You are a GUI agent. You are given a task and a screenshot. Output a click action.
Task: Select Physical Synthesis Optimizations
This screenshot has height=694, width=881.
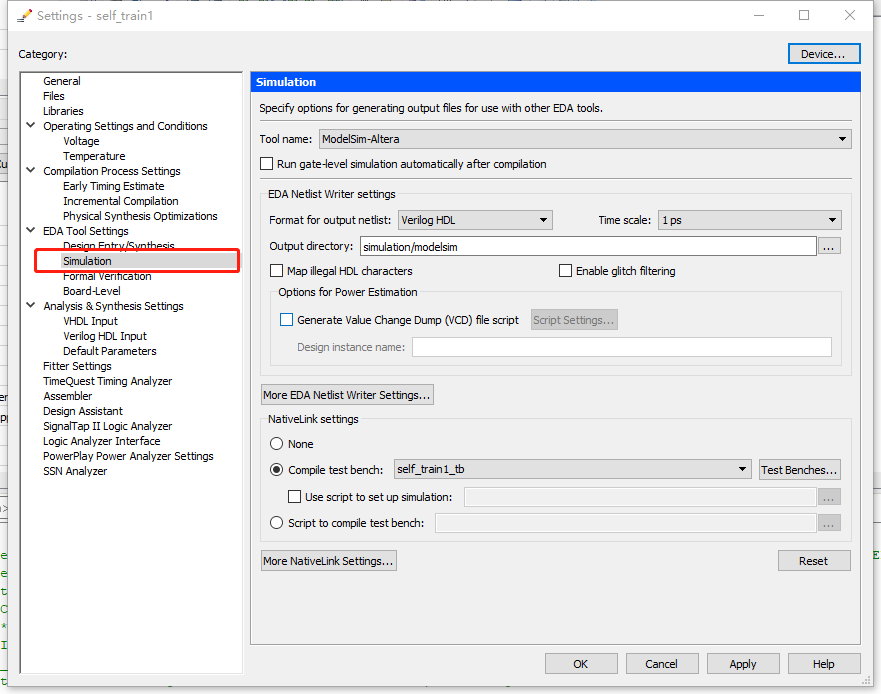[x=140, y=216]
